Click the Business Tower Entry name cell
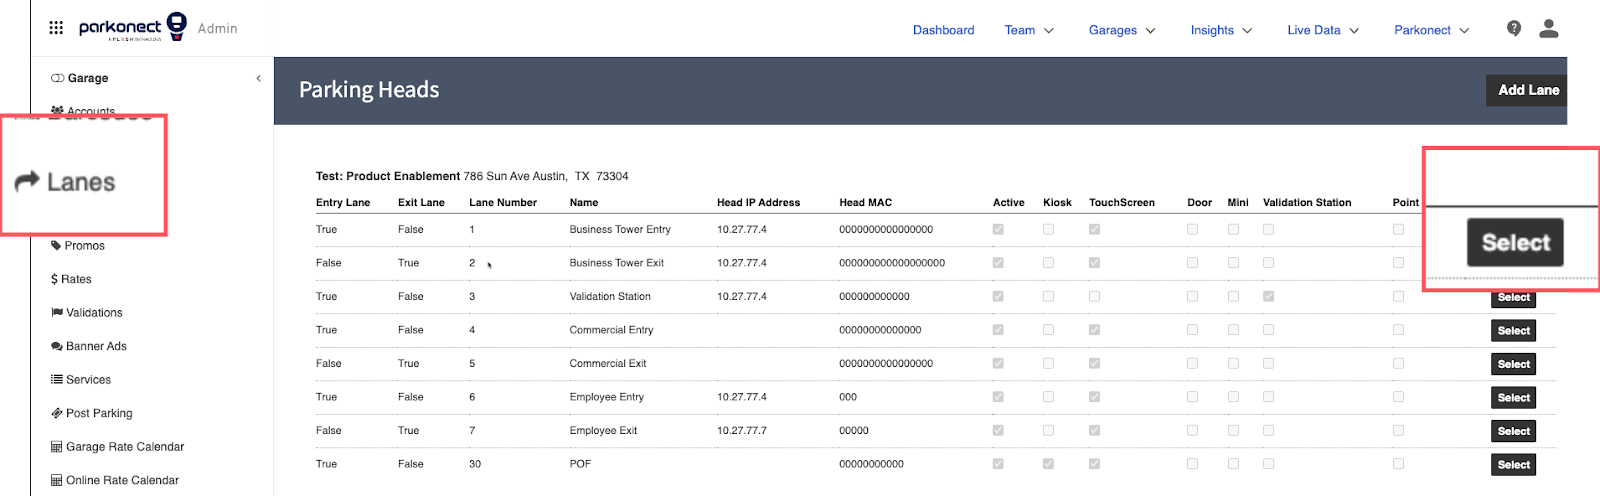Viewport: 1600px width, 496px height. click(620, 230)
